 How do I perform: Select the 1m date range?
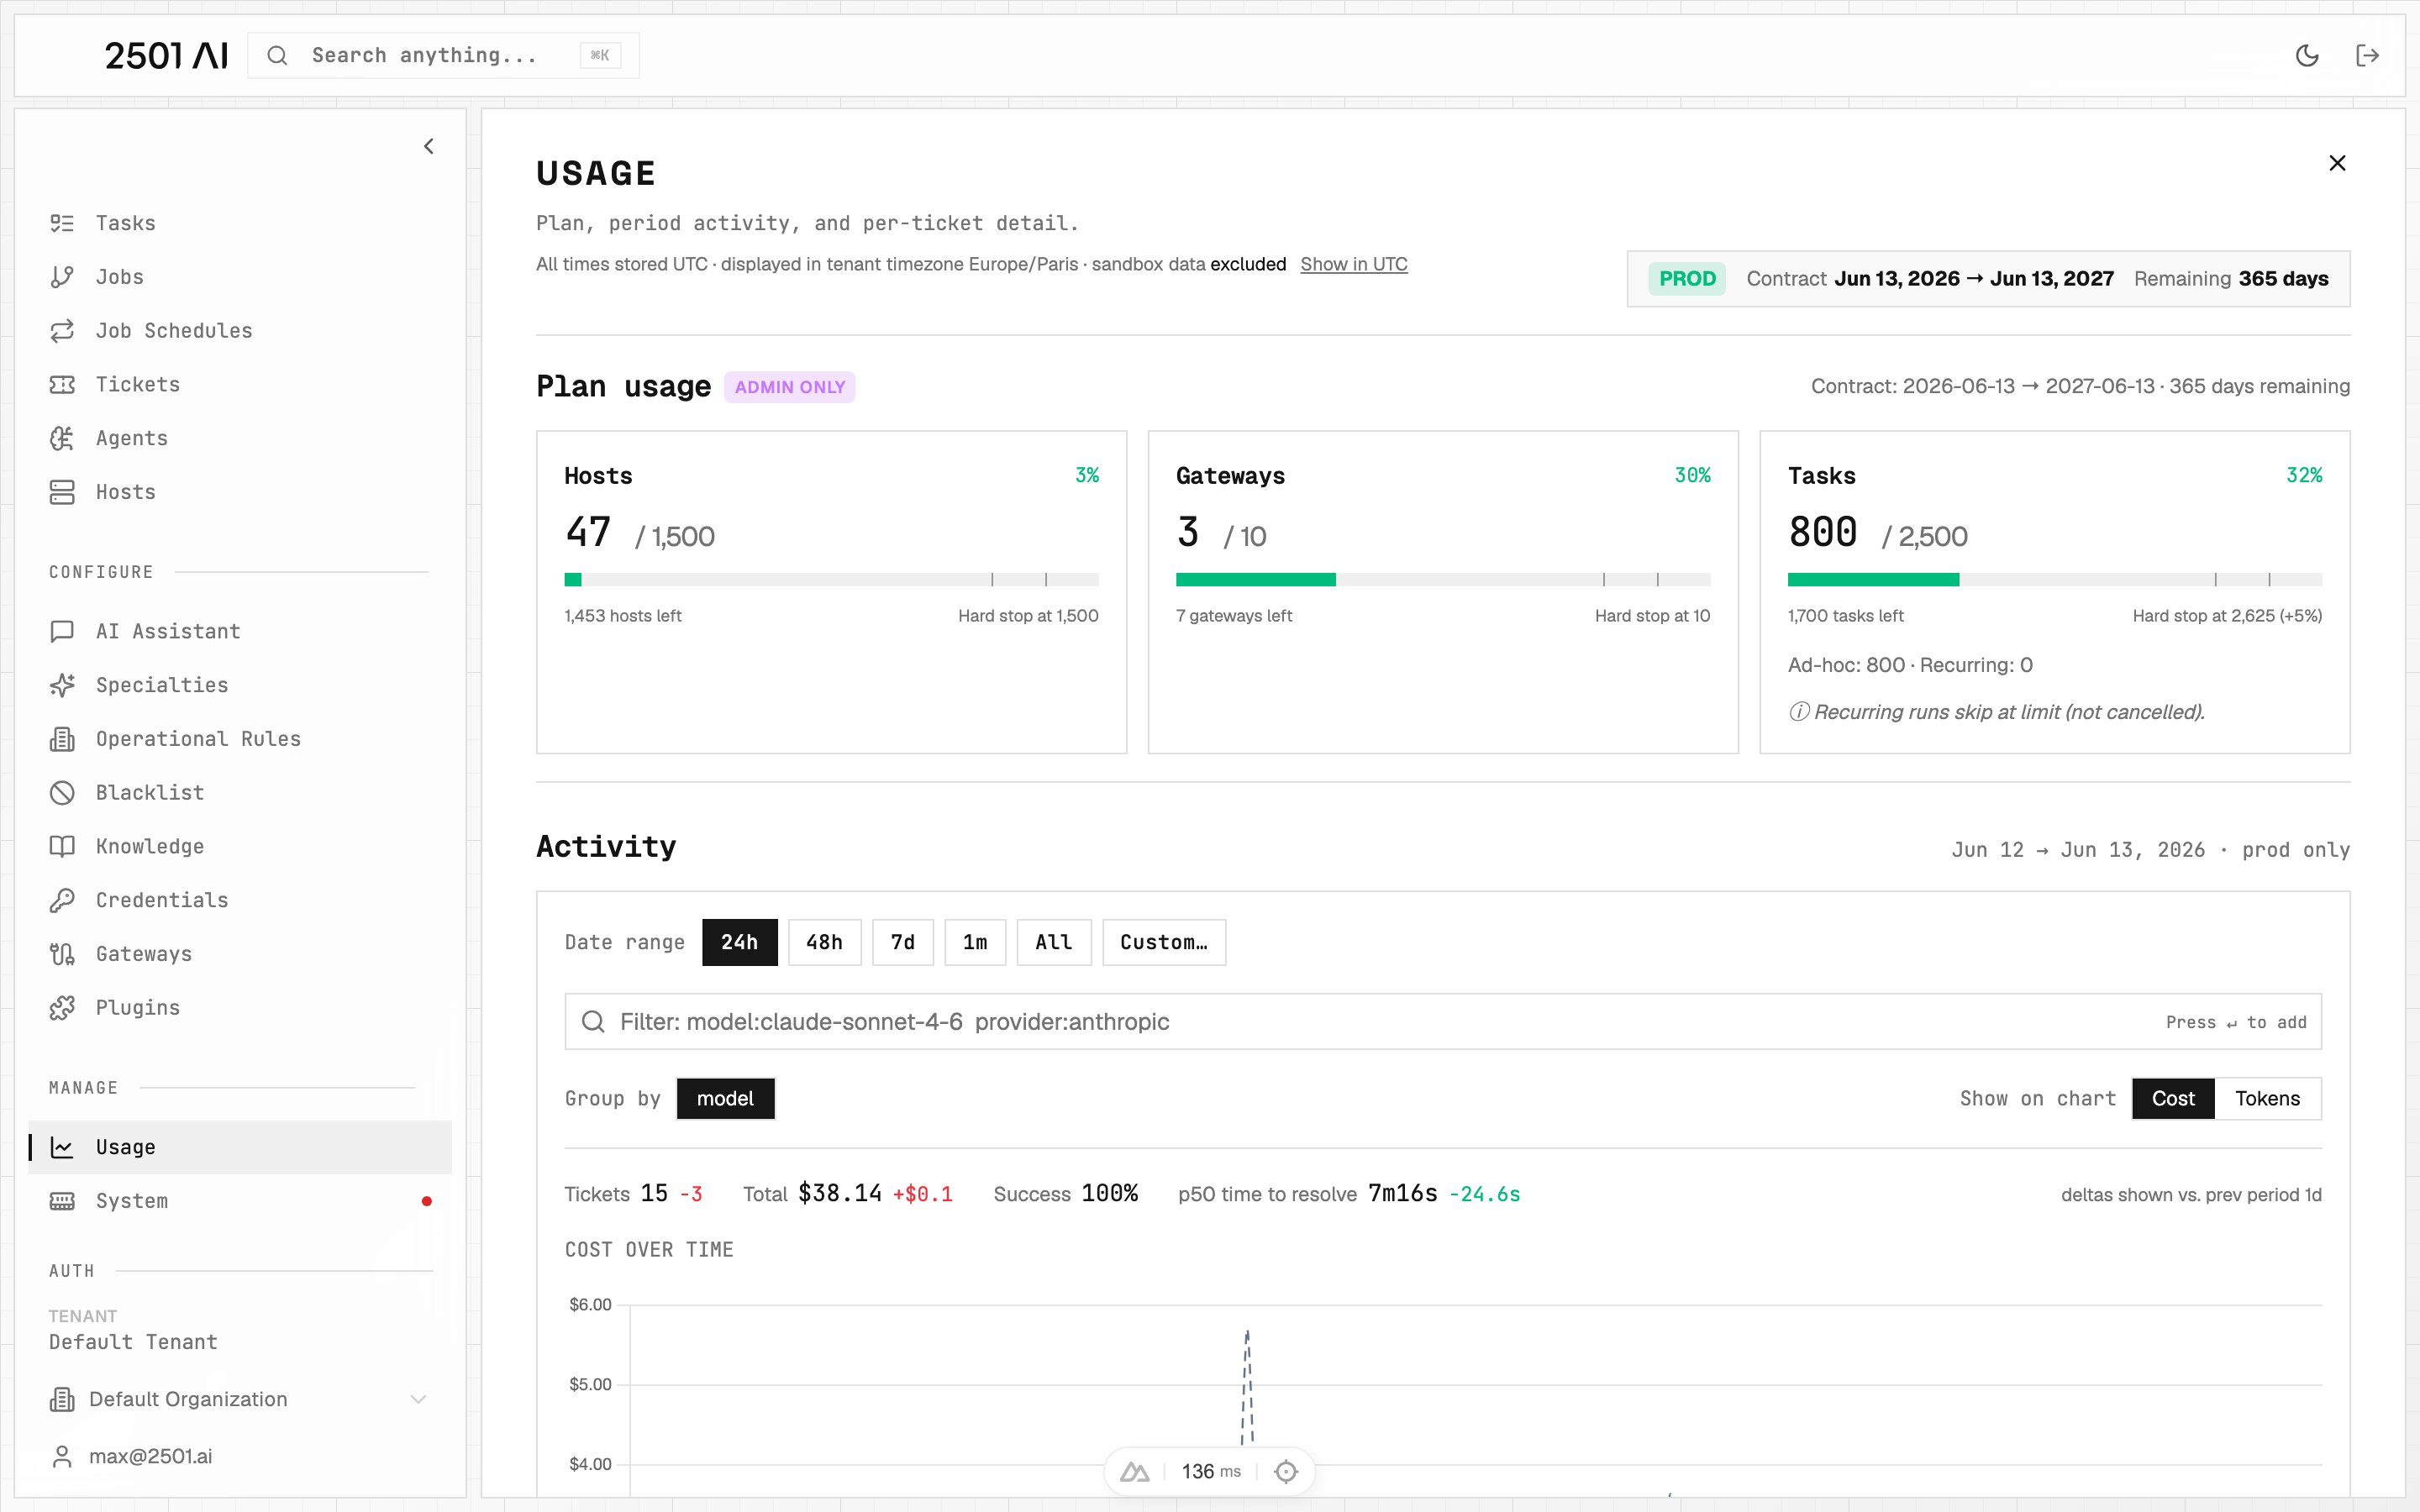974,942
